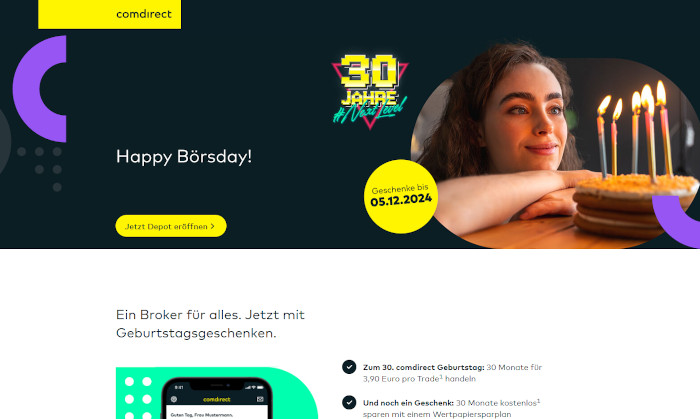Image resolution: width=700 pixels, height=419 pixels.
Task: Click the checkmark beside 'Und noch ein Geschenk'
Action: (x=349, y=402)
